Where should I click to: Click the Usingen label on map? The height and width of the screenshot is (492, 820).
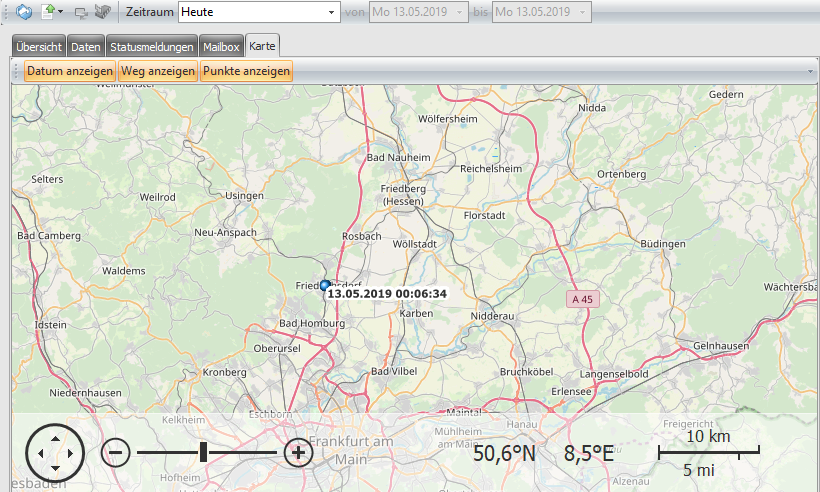pos(244,196)
